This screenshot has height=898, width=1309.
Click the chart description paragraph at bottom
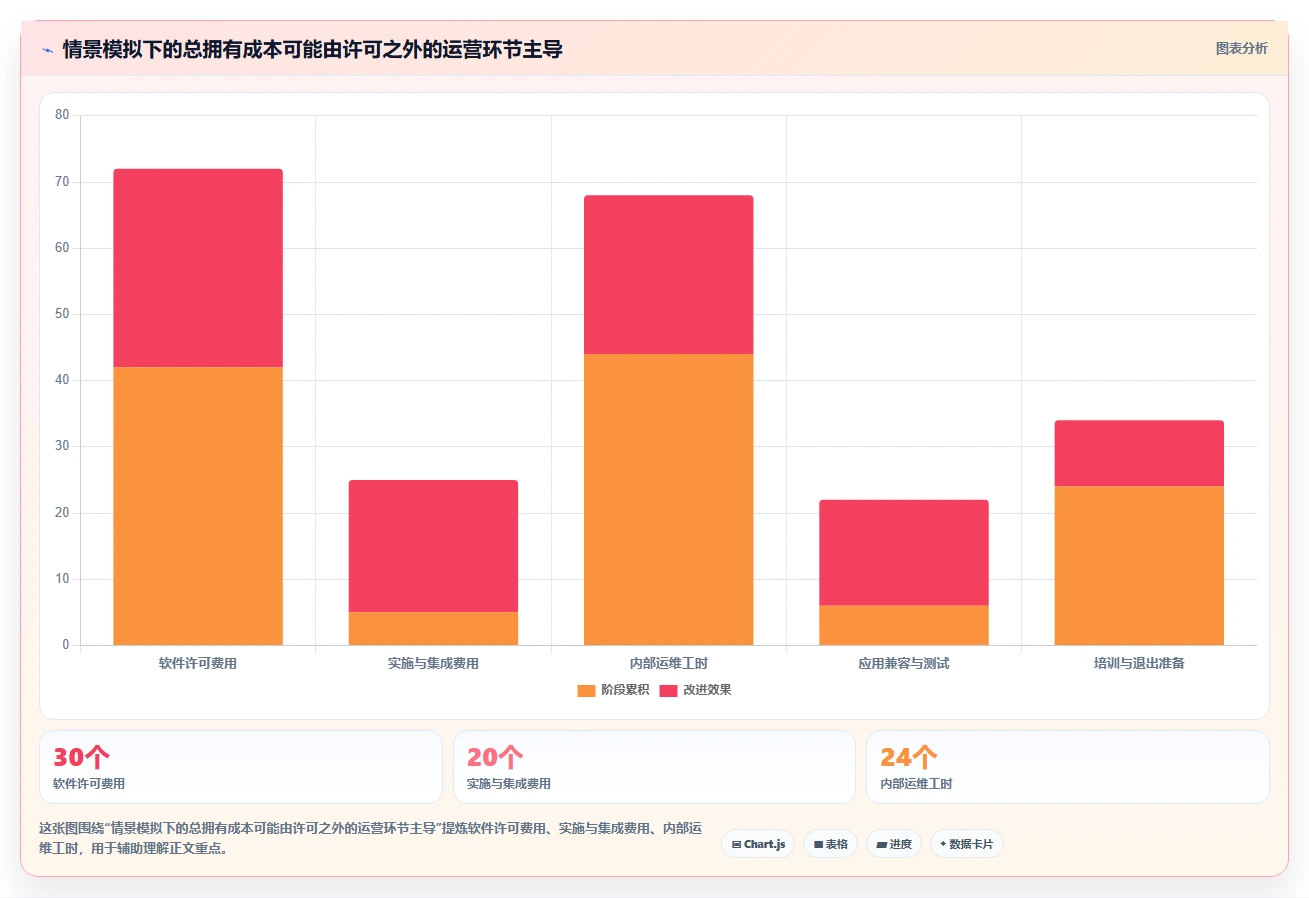[370, 838]
